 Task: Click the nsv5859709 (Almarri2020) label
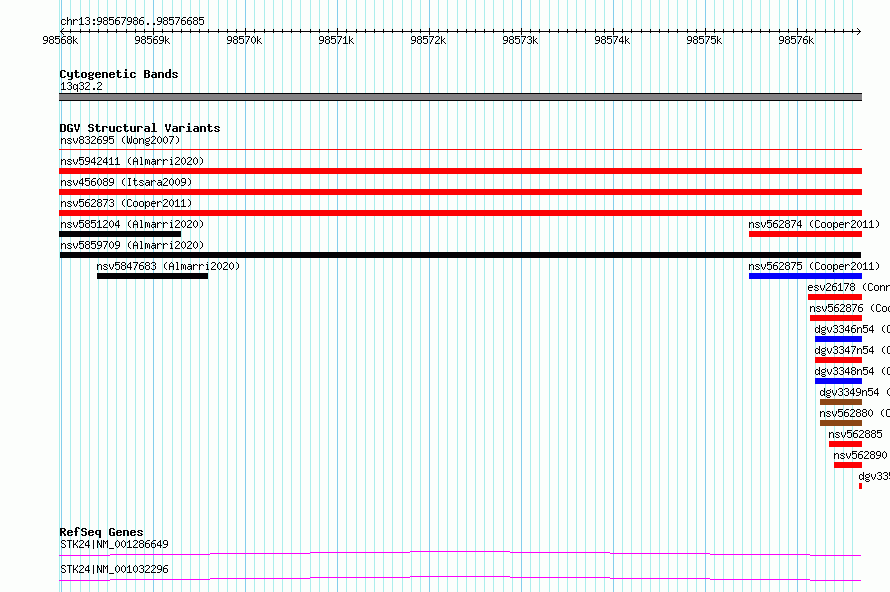[132, 245]
